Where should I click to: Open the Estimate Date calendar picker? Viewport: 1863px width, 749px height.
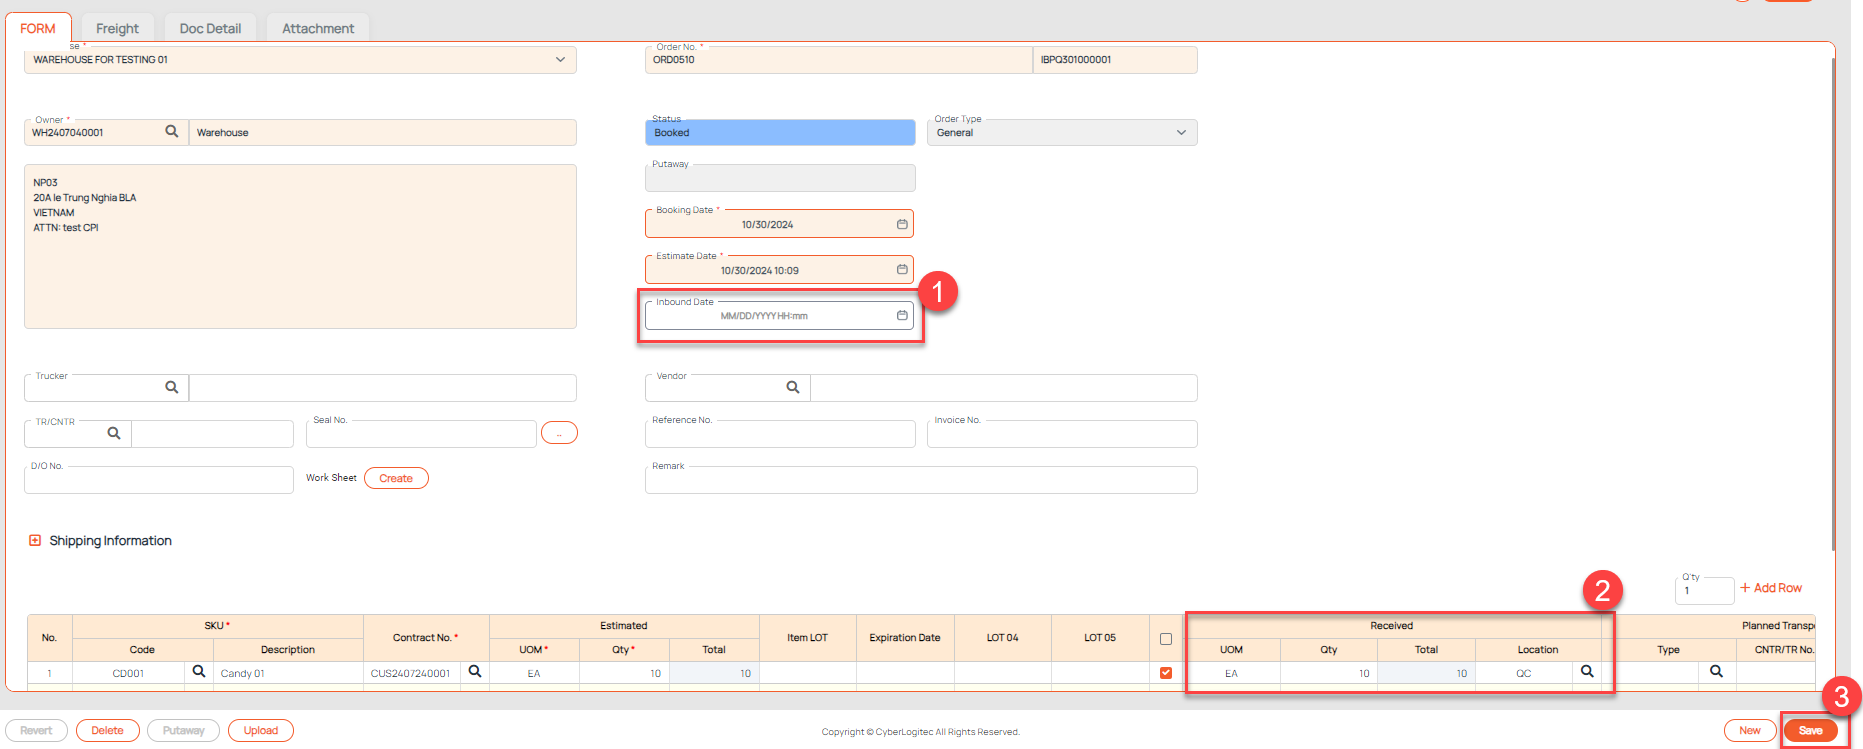[902, 270]
